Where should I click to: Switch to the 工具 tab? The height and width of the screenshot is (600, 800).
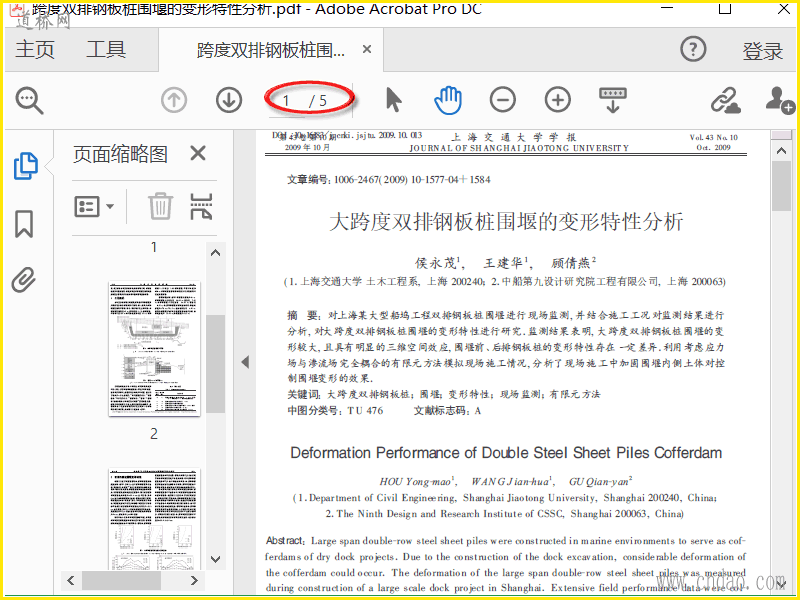pyautogui.click(x=106, y=49)
